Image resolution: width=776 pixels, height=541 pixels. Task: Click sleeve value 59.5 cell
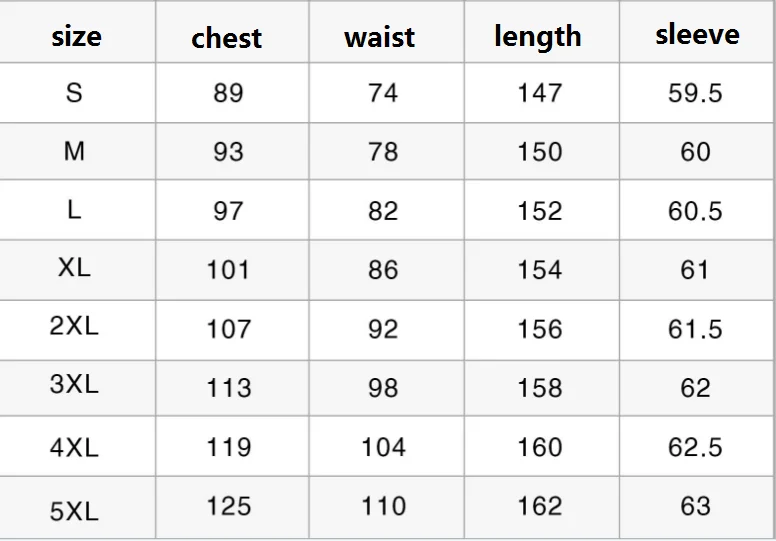pyautogui.click(x=695, y=93)
